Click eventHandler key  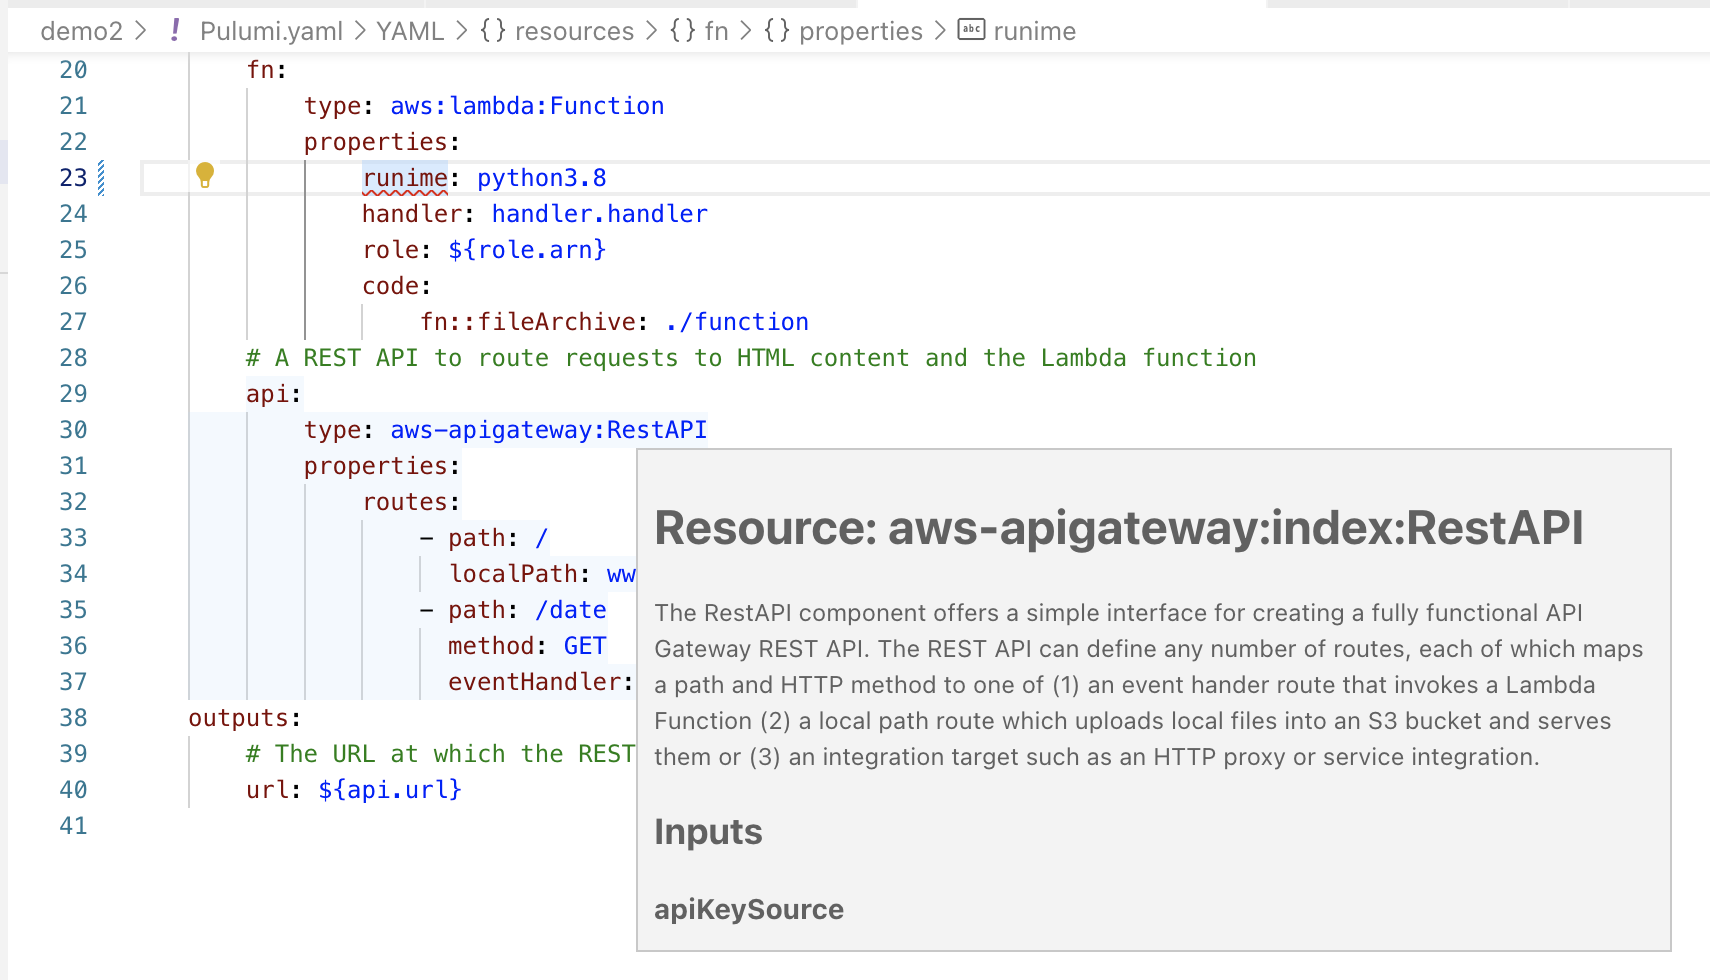(535, 682)
